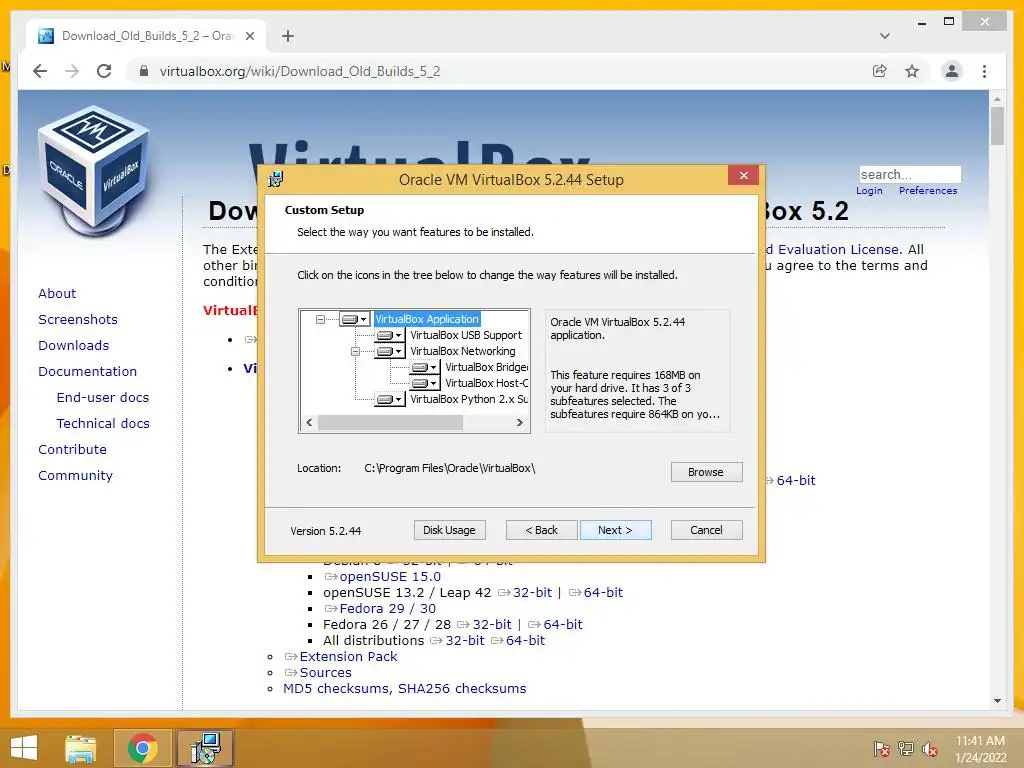Open VirtualBox Application feature install dropdown
The width and height of the screenshot is (1024, 768).
(355, 319)
